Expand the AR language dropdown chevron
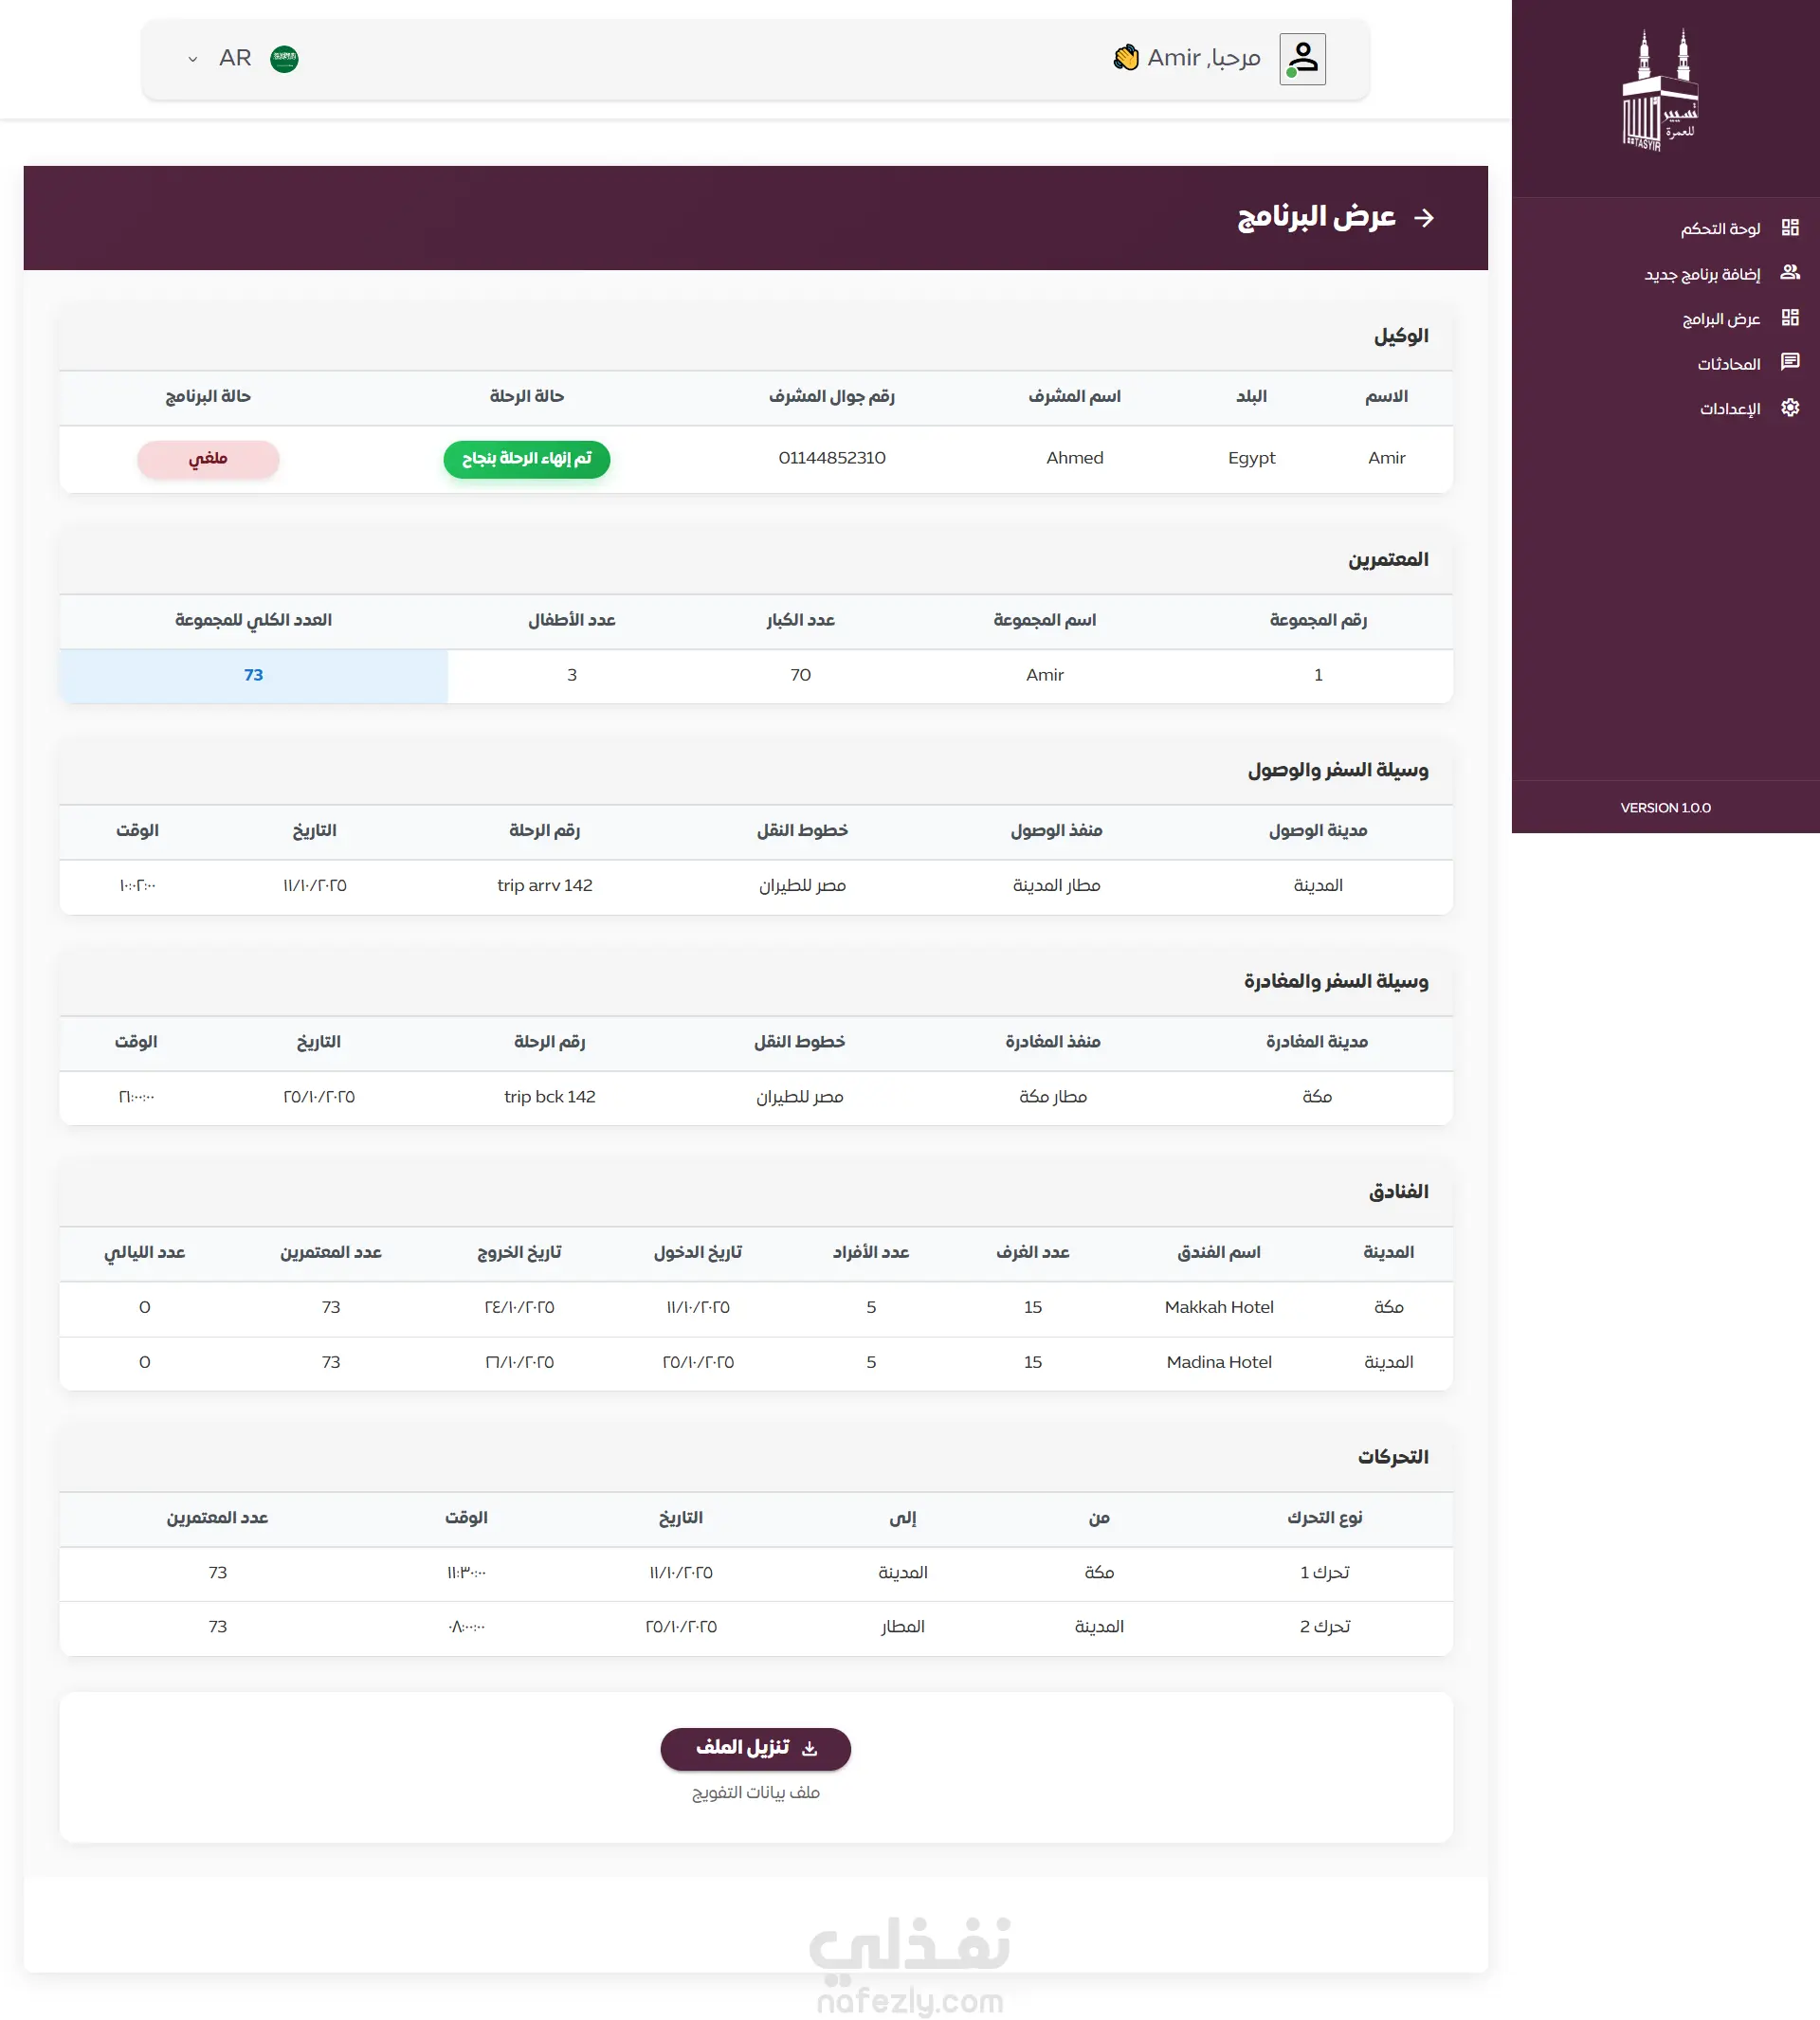The width and height of the screenshot is (1820, 2020). [192, 59]
